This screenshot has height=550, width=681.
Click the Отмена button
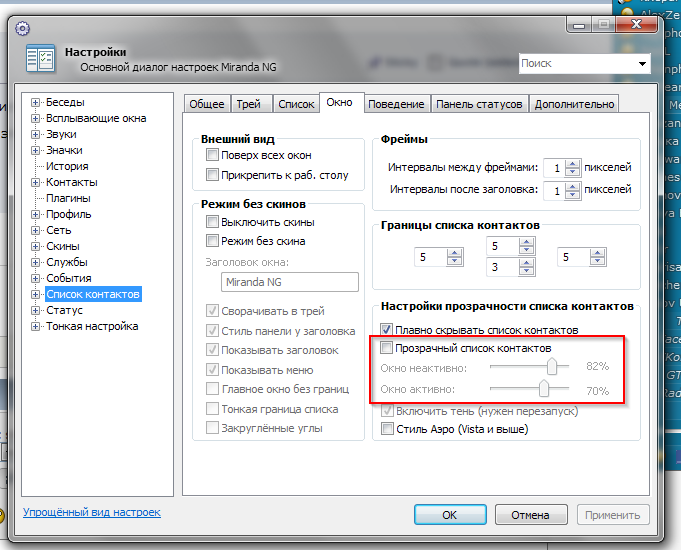[x=529, y=515]
